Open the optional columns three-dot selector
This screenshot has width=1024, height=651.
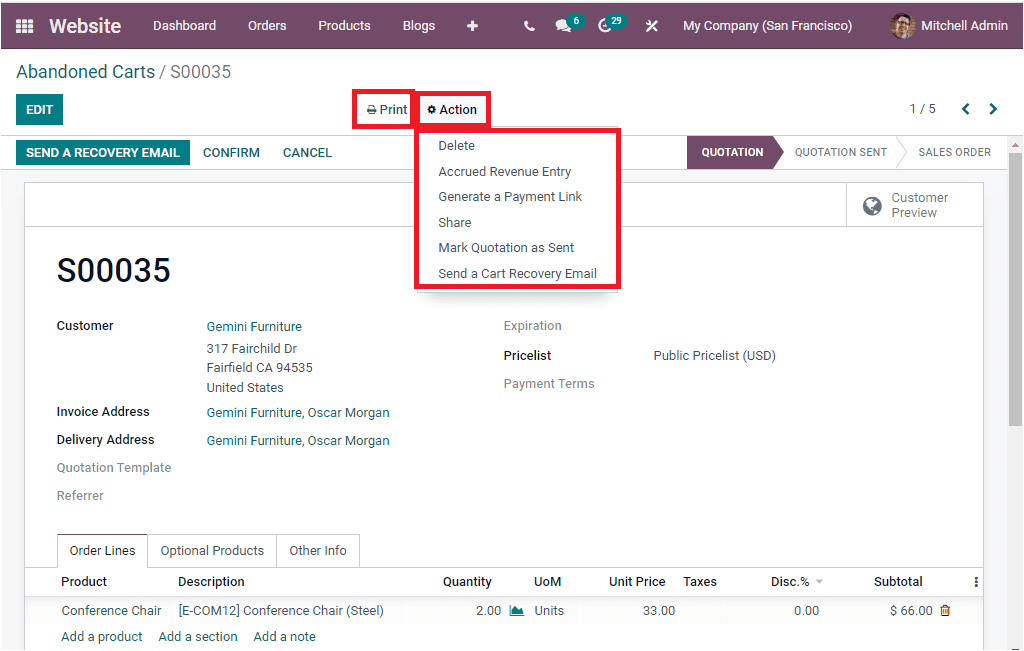(x=977, y=581)
